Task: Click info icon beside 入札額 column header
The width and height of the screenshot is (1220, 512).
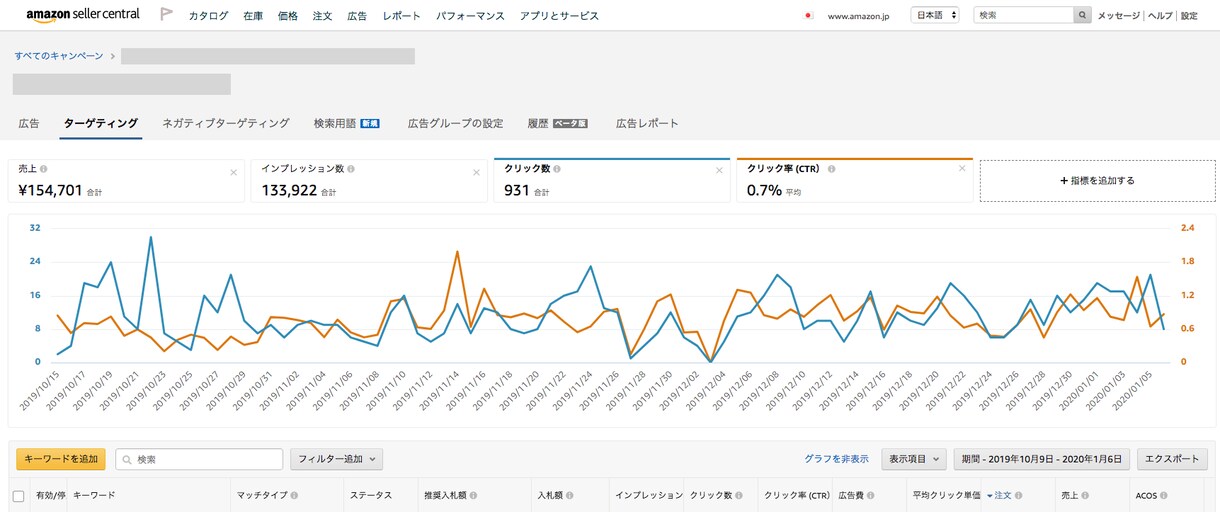Action: point(571,496)
